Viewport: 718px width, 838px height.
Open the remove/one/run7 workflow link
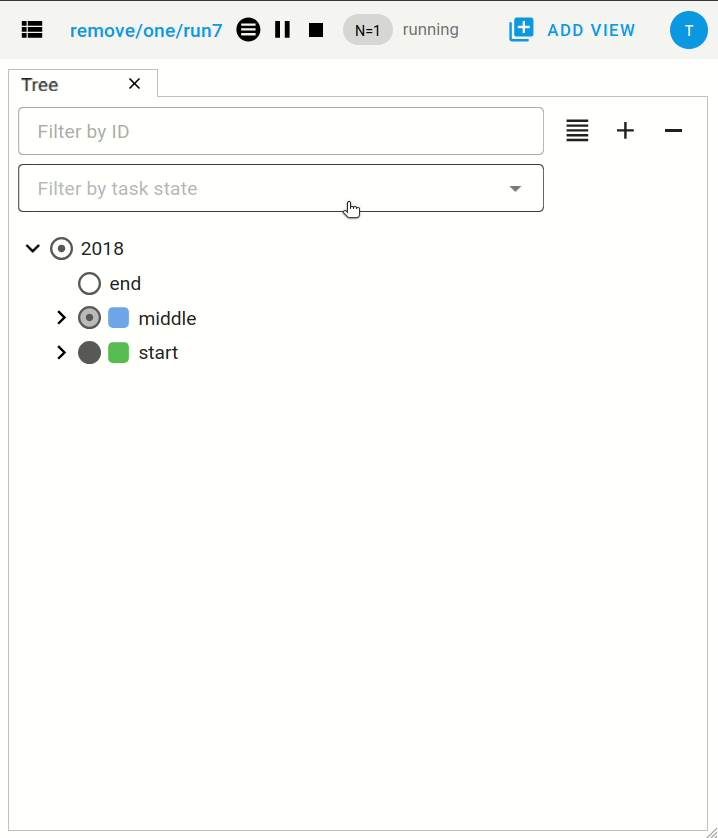(x=146, y=30)
